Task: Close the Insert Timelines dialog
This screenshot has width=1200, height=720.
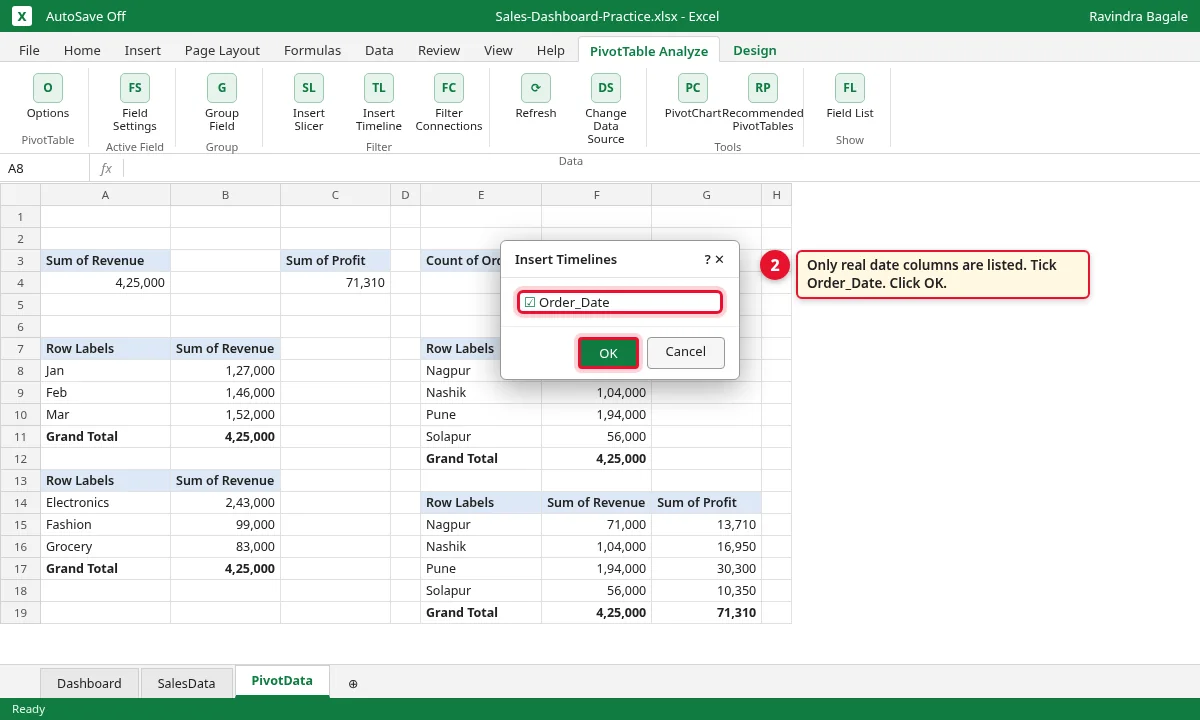Action: click(720, 259)
